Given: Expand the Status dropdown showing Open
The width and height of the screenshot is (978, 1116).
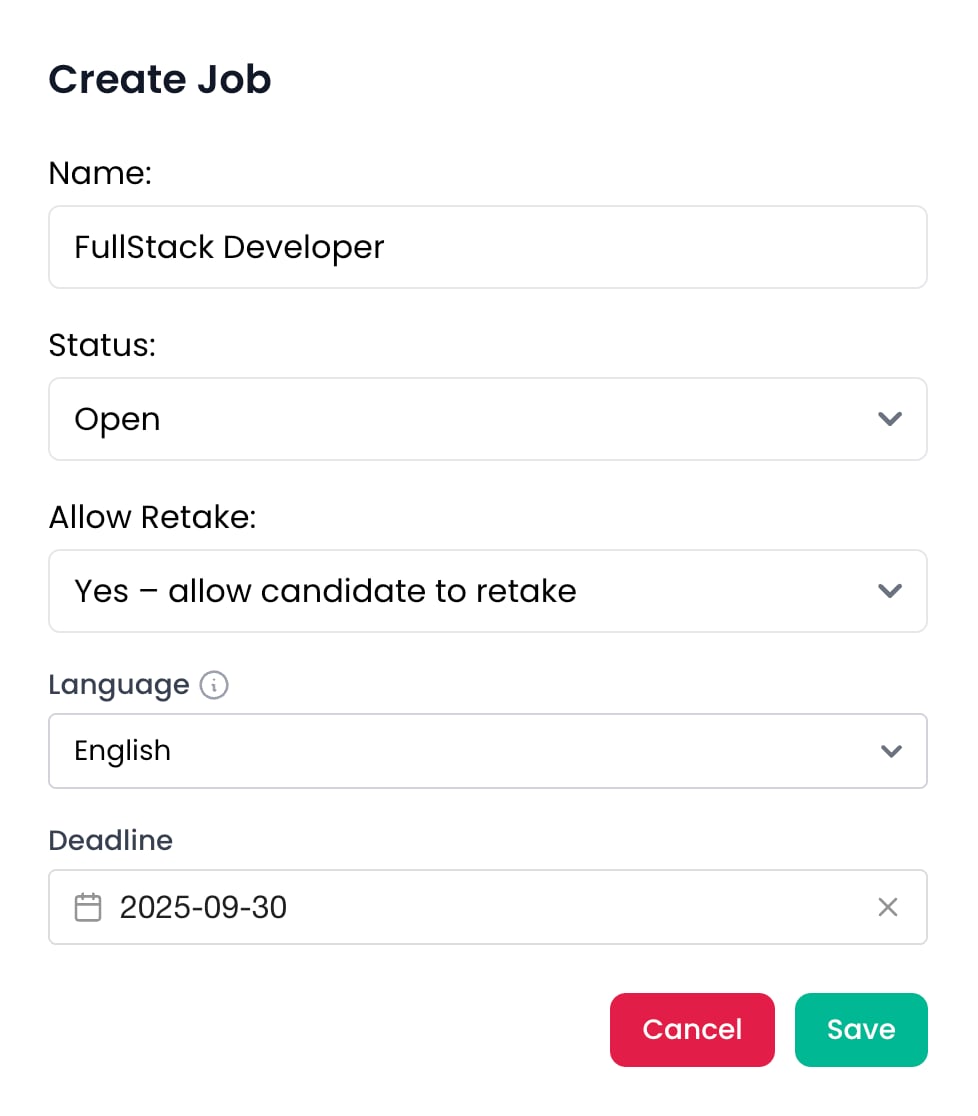Looking at the screenshot, I should (x=460, y=419).
